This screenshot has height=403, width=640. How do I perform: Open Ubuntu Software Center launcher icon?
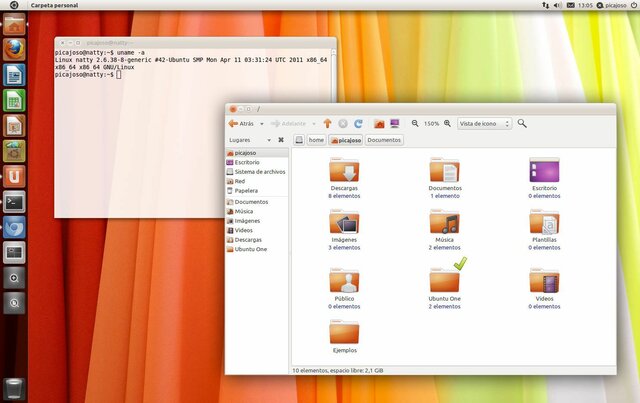(14, 151)
